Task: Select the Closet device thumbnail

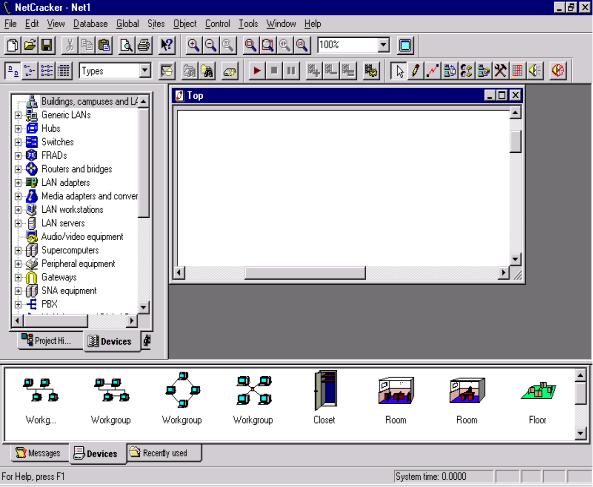Action: pos(324,397)
